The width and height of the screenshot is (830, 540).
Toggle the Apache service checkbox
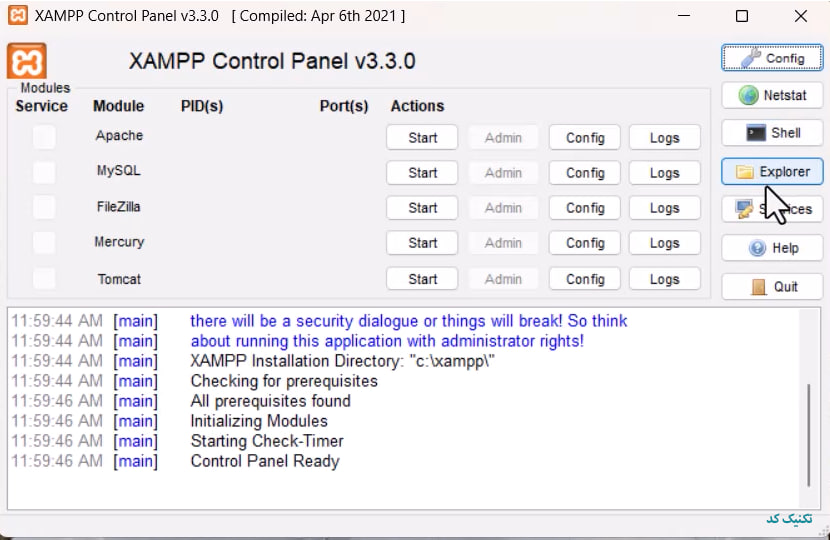[44, 137]
